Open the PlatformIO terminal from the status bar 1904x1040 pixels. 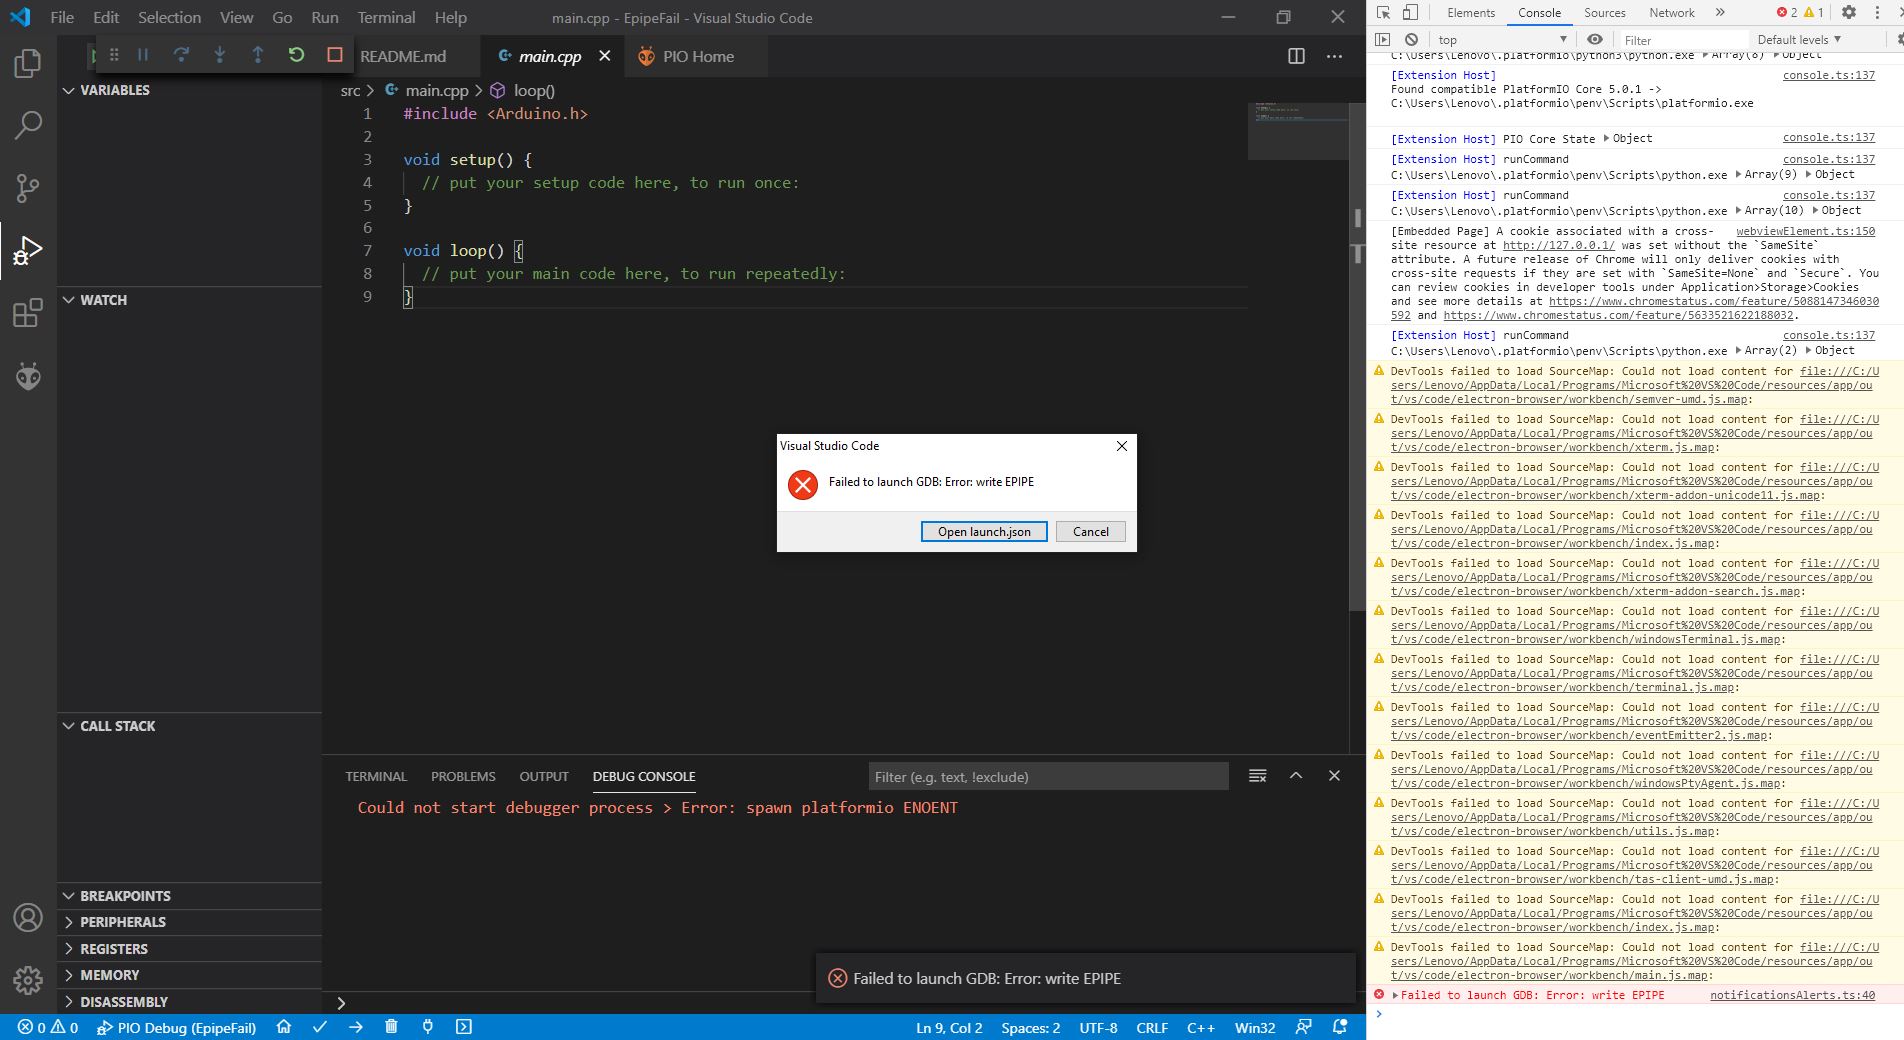(464, 1027)
